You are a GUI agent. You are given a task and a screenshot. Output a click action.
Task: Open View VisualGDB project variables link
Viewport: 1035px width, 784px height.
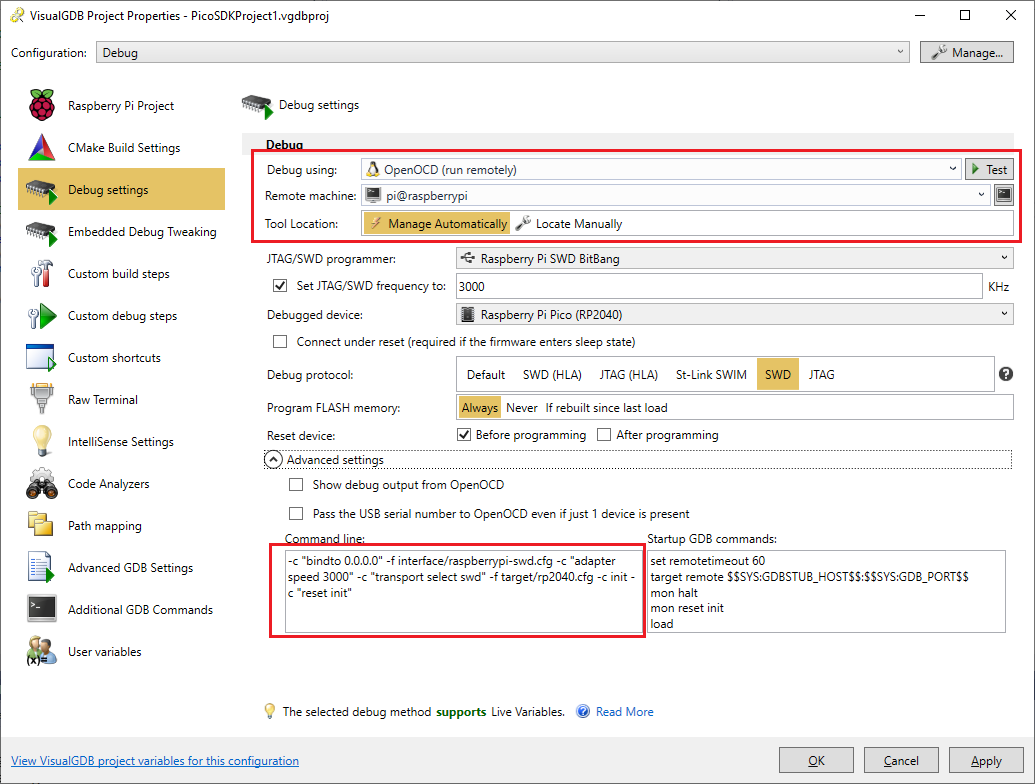pyautogui.click(x=155, y=761)
